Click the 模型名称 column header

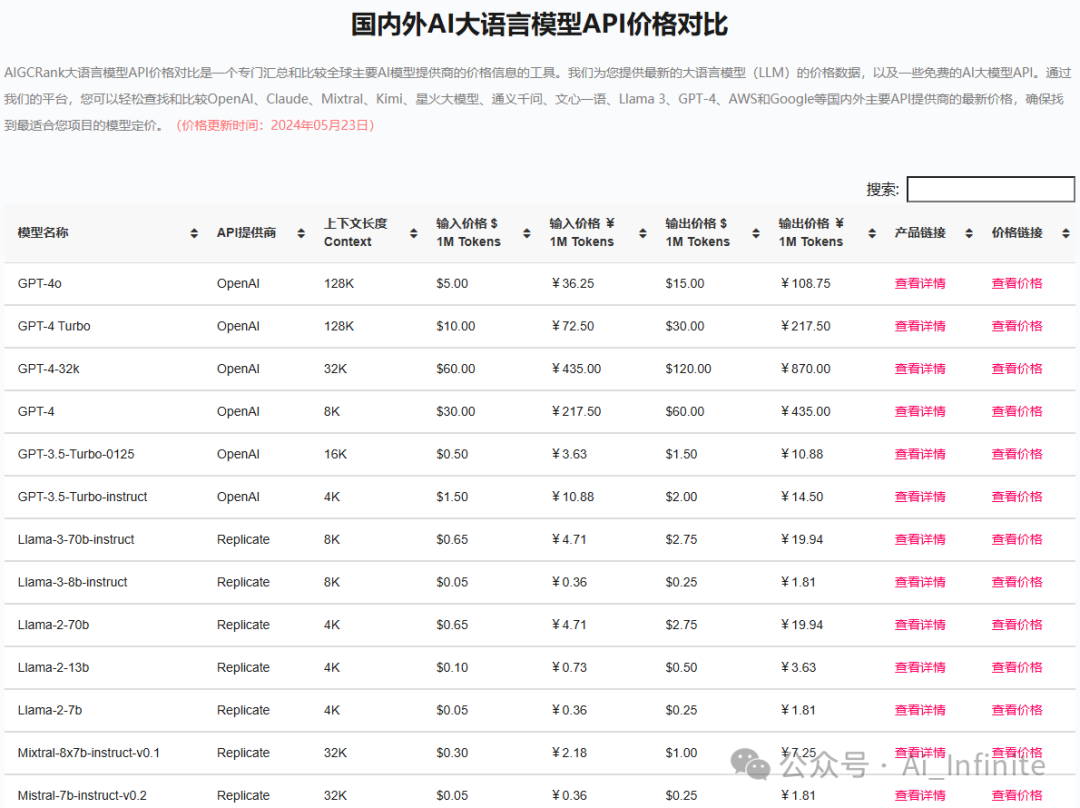click(x=43, y=233)
